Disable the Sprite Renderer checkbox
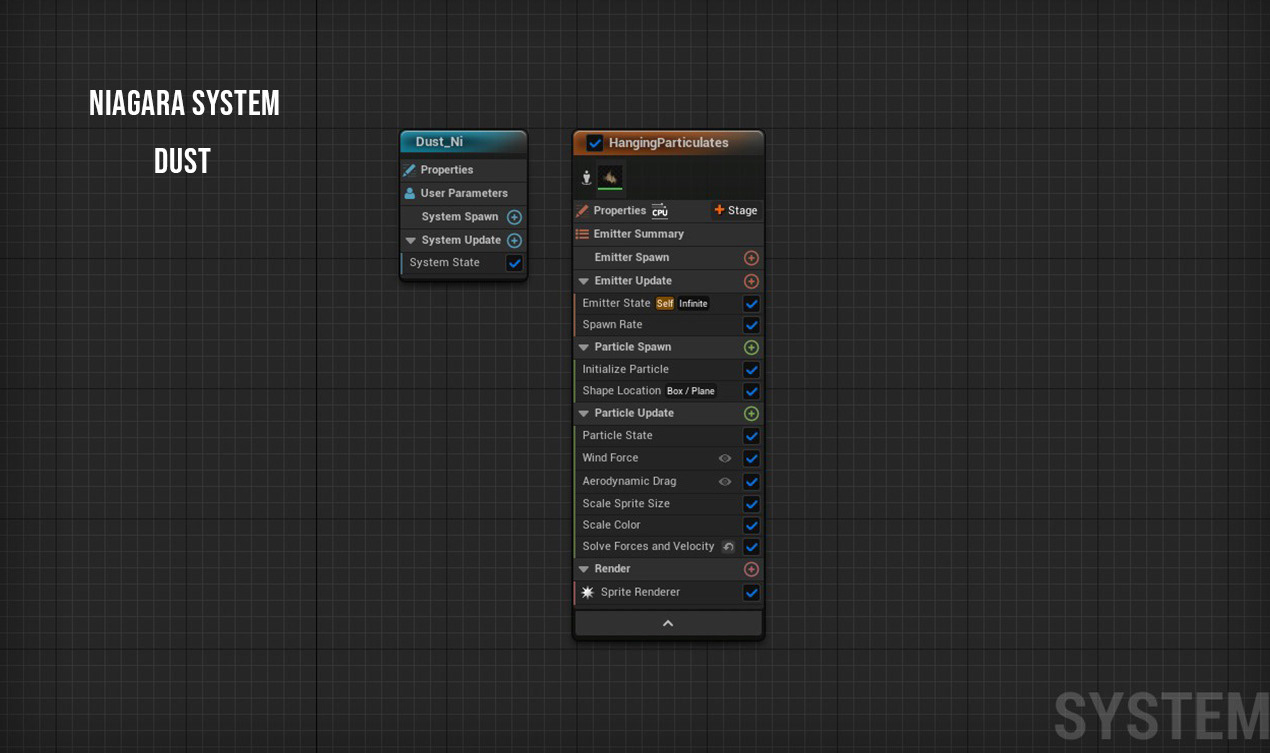The image size is (1270, 753). tap(751, 592)
